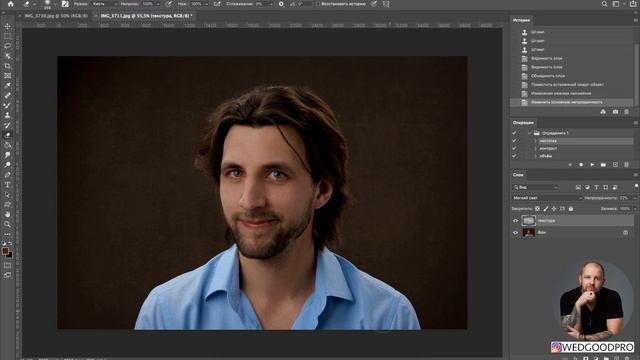
Task: Select the Hand tool
Action: click(7, 214)
